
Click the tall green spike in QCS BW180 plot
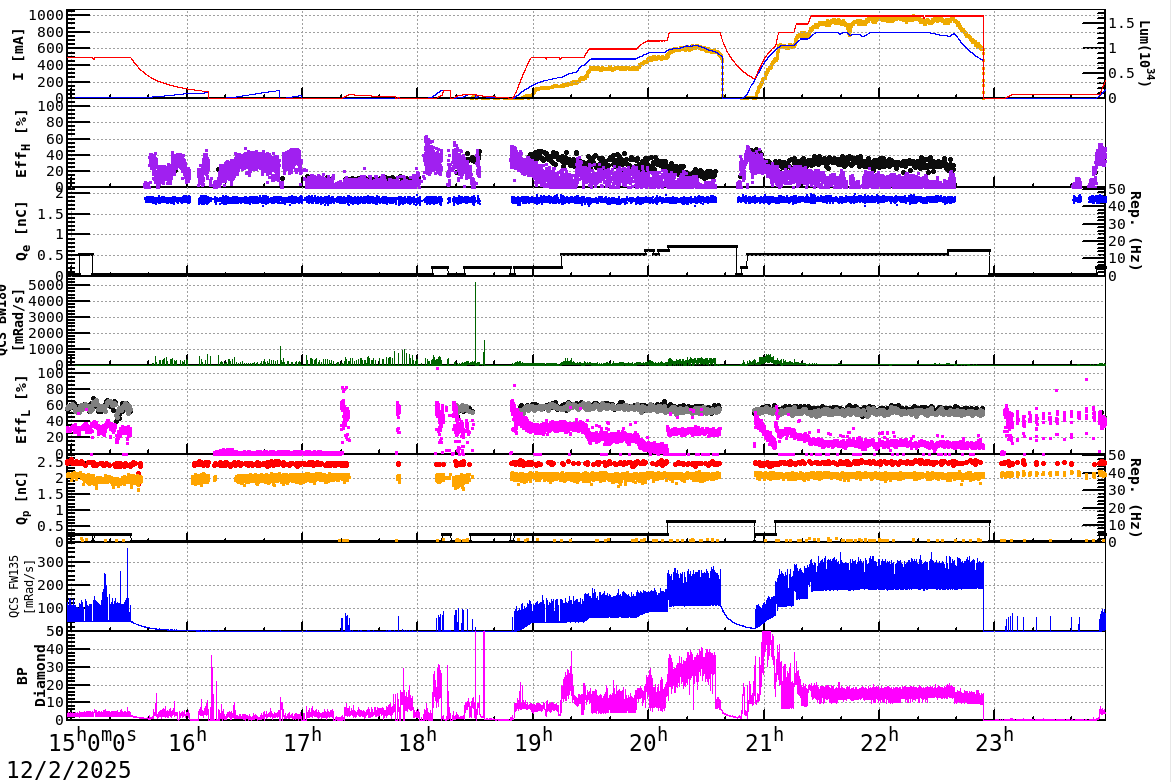pos(475,323)
